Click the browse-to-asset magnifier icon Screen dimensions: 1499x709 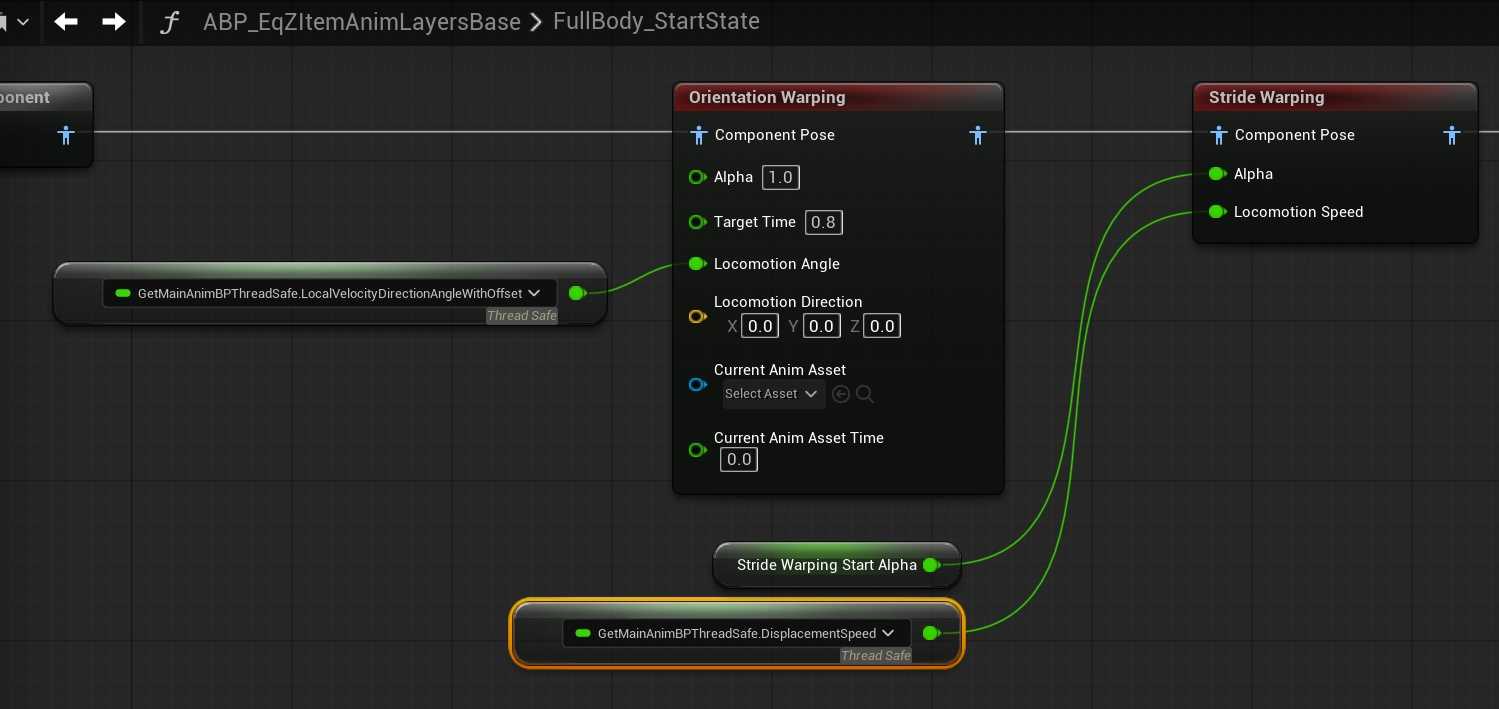tap(865, 394)
